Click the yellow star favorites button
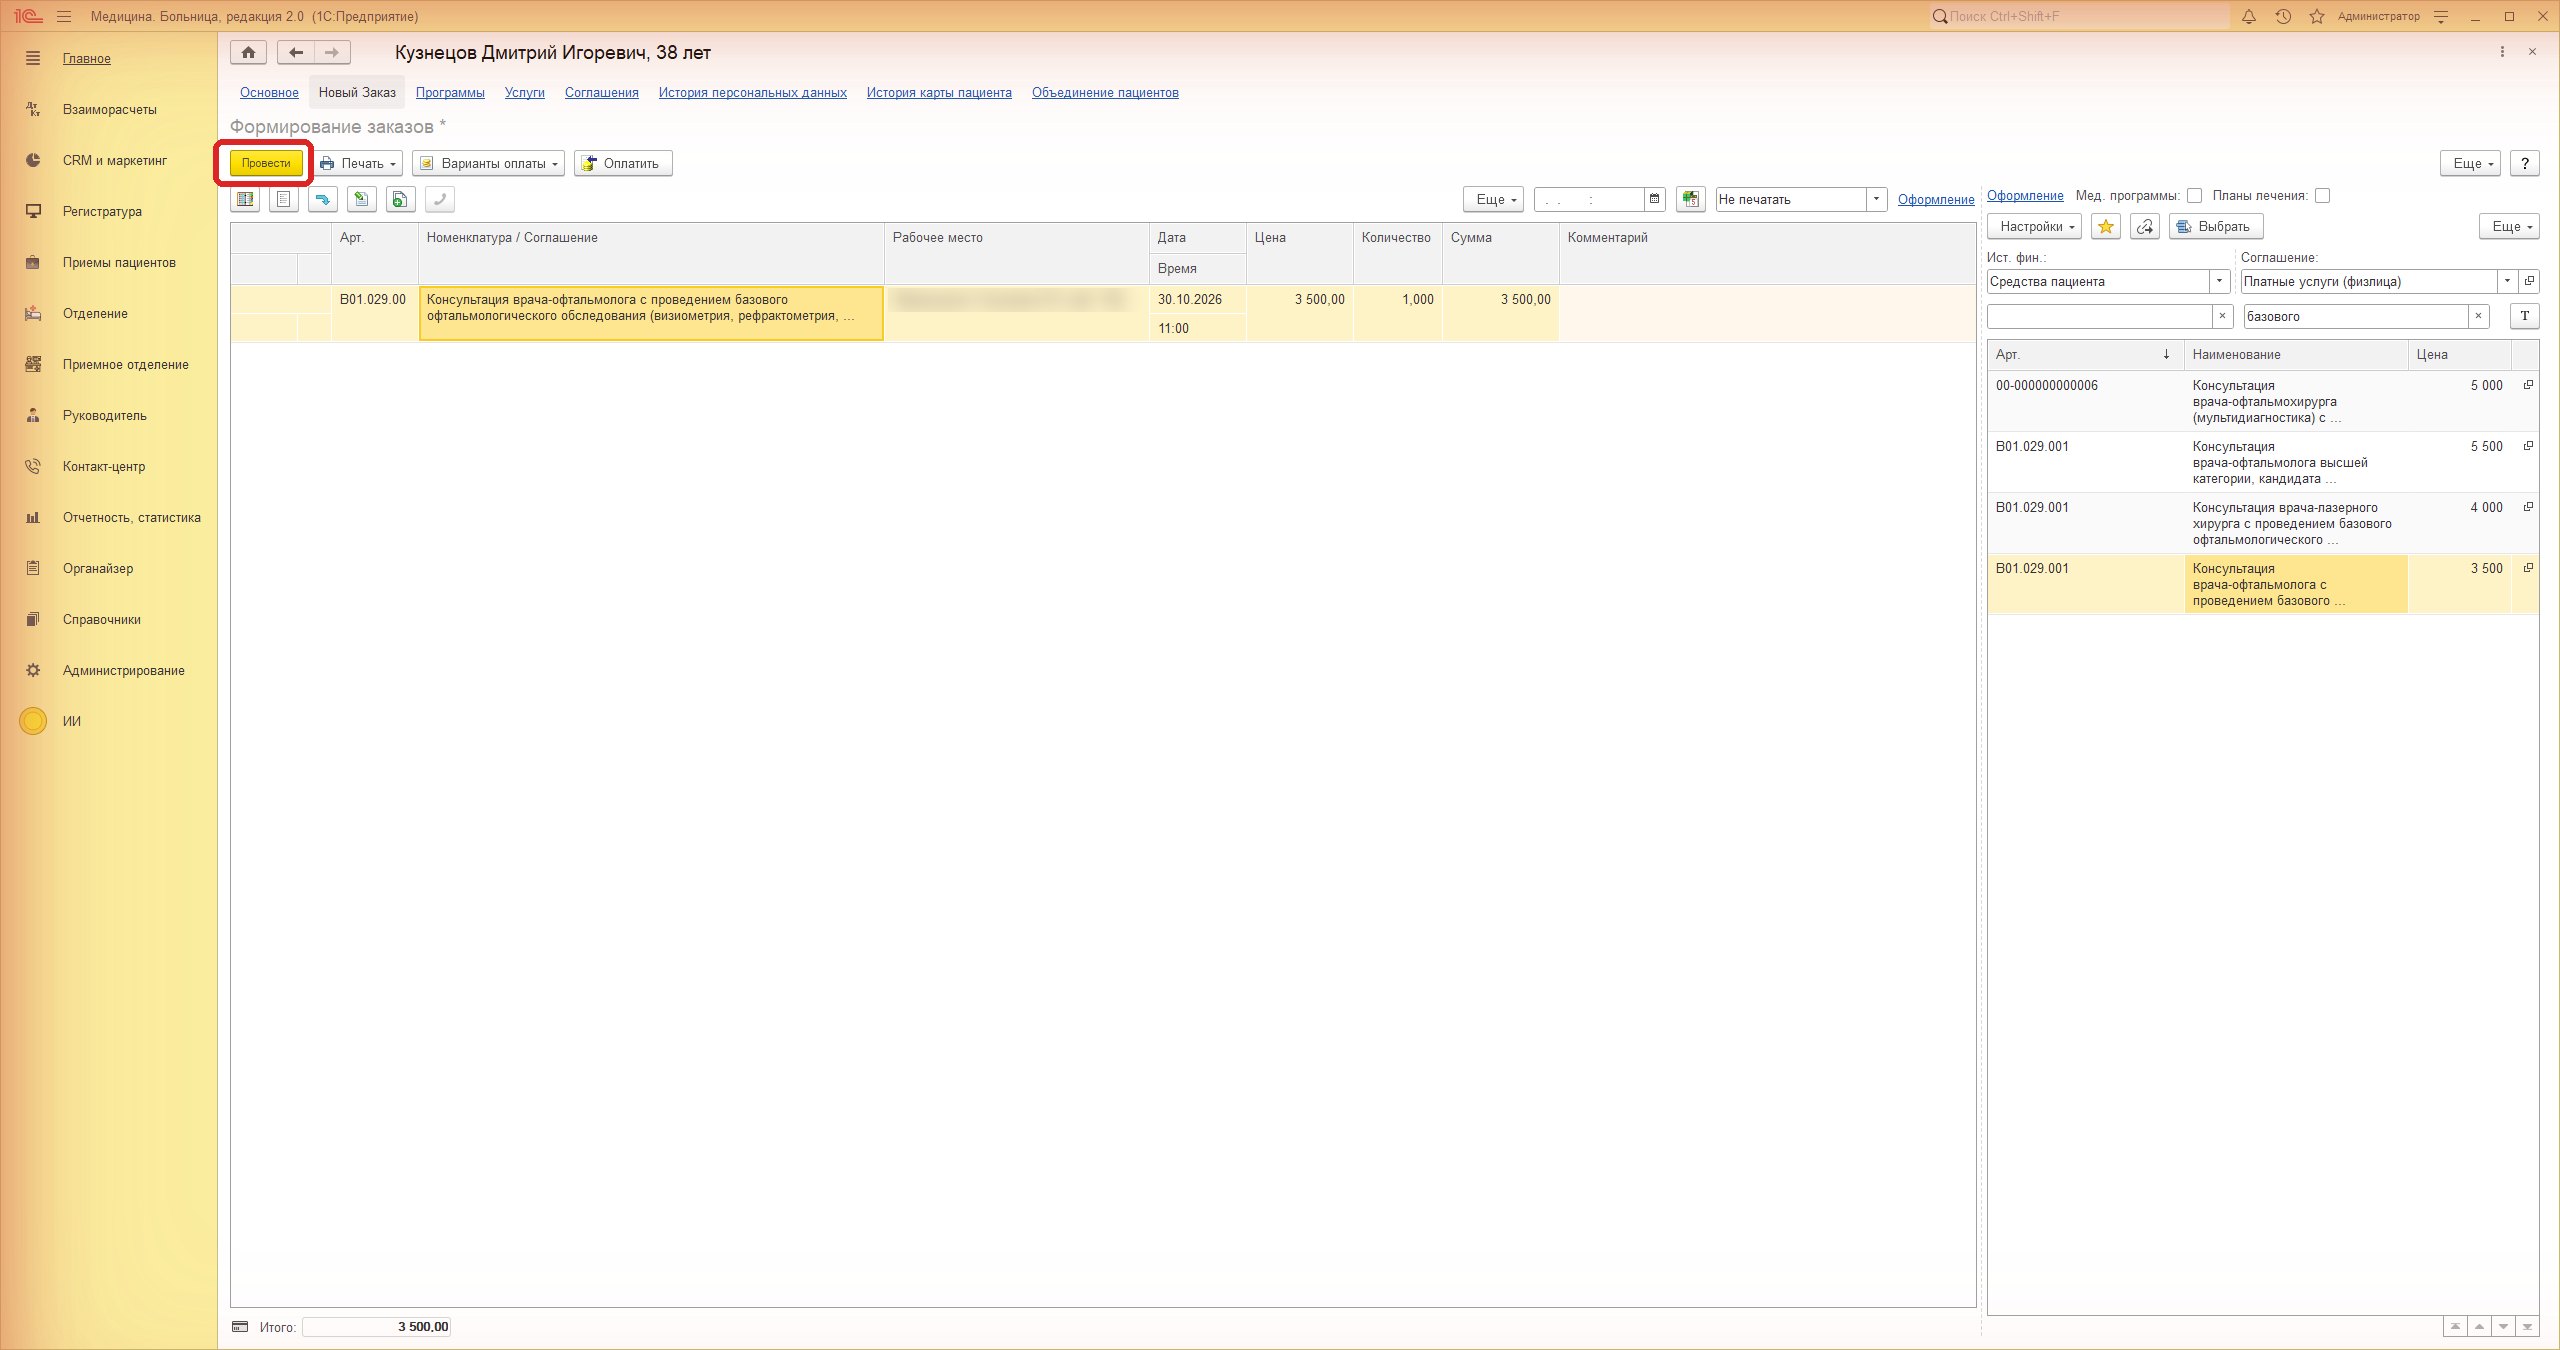The image size is (2560, 1350). pos(2106,227)
